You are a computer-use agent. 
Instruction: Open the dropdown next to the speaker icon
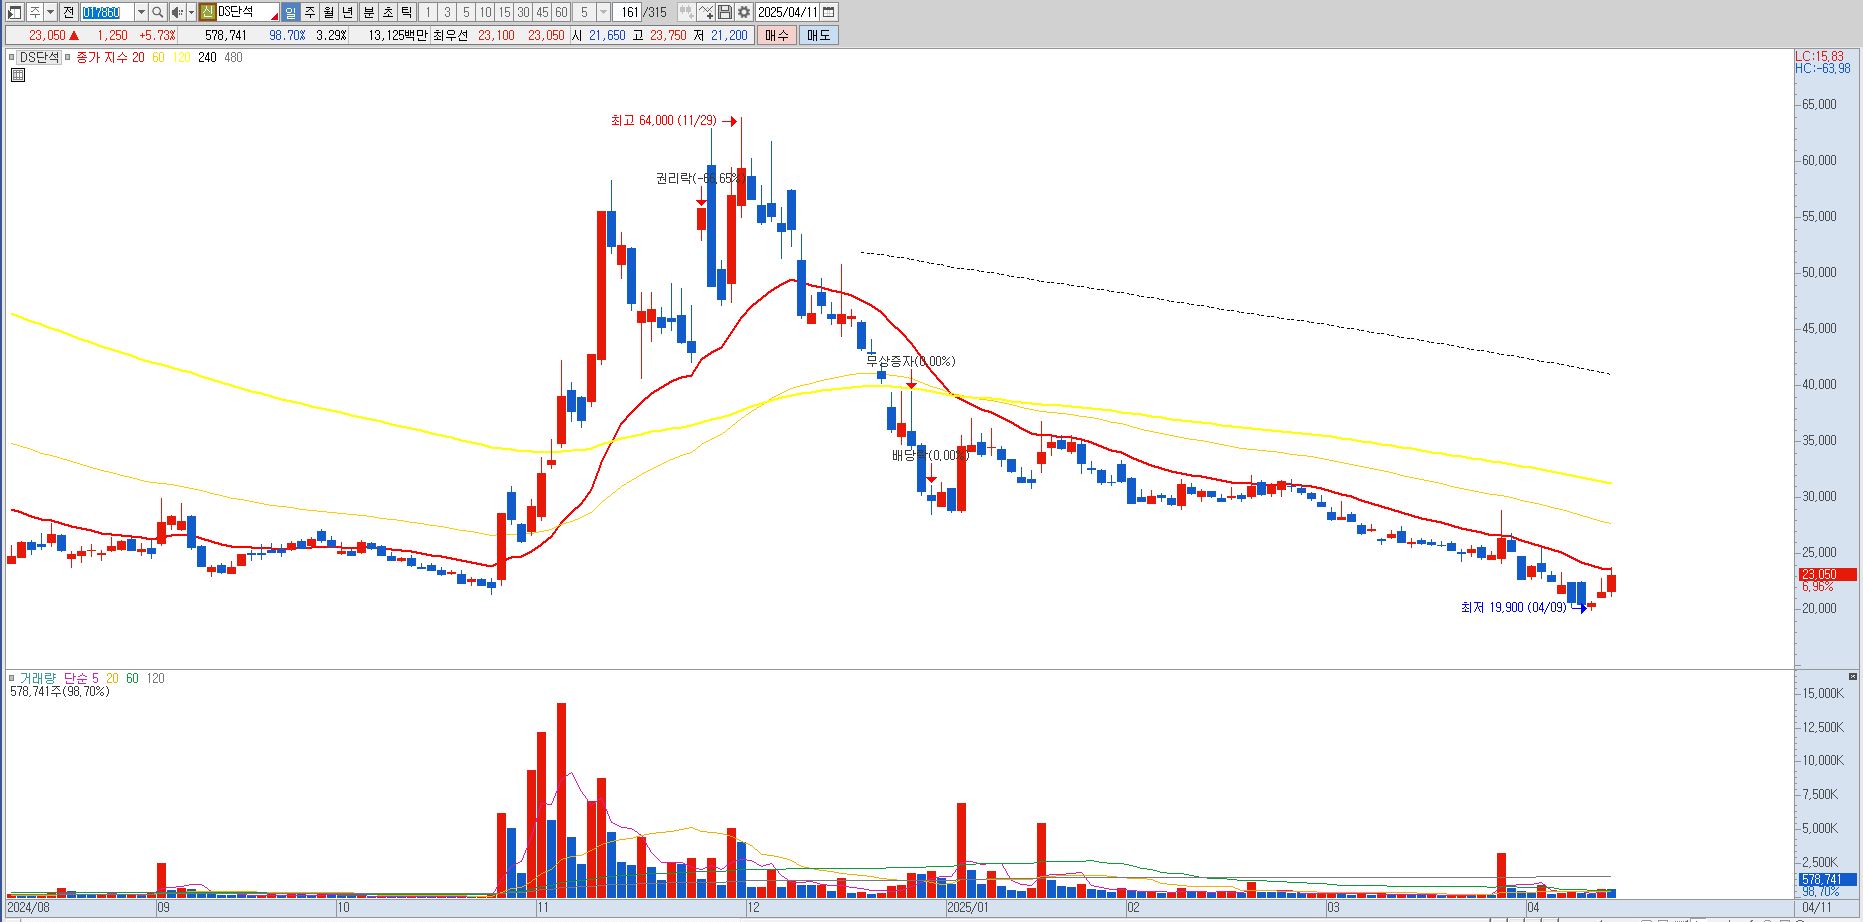(x=191, y=12)
